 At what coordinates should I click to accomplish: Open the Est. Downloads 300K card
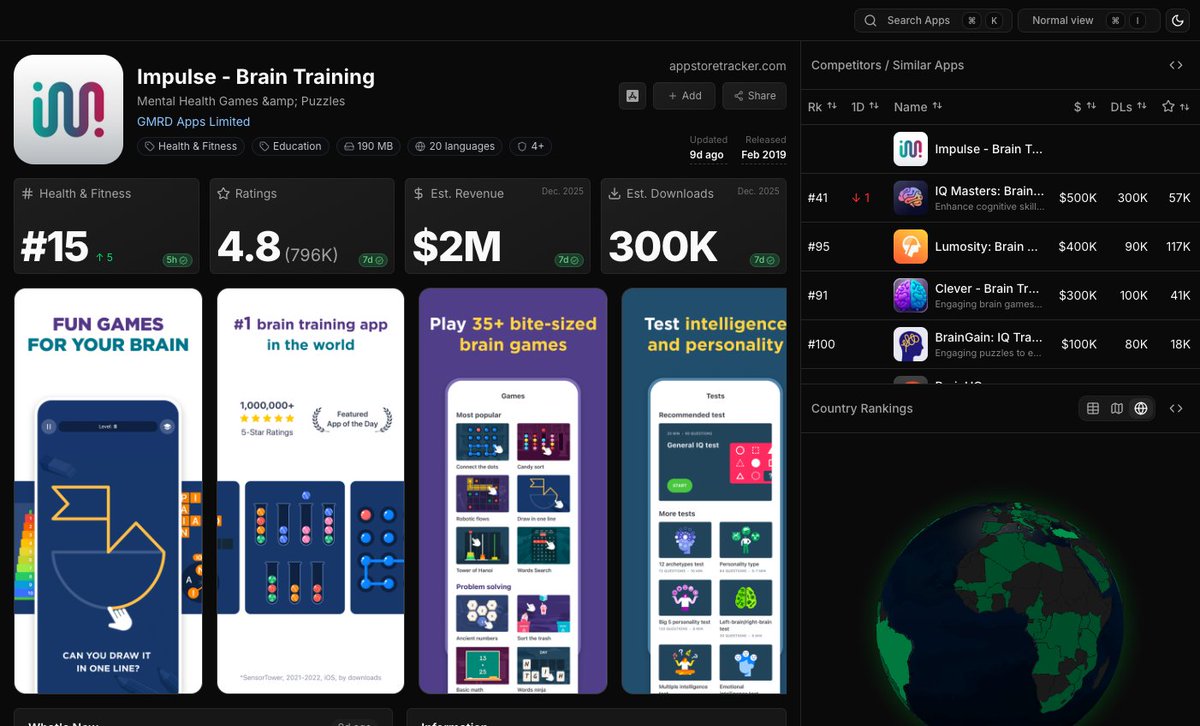pos(694,226)
